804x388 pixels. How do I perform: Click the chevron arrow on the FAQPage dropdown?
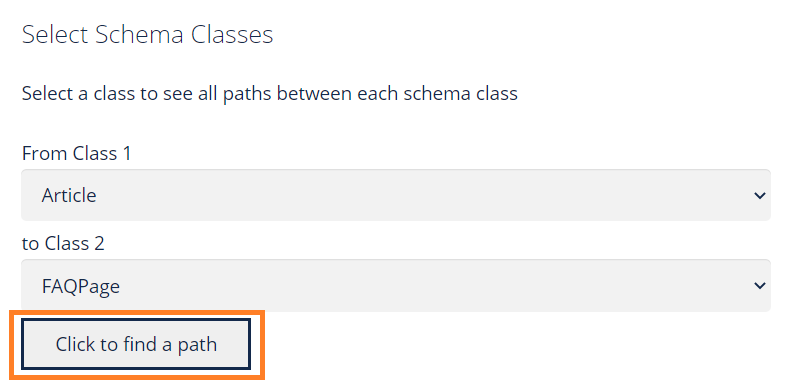(x=759, y=285)
